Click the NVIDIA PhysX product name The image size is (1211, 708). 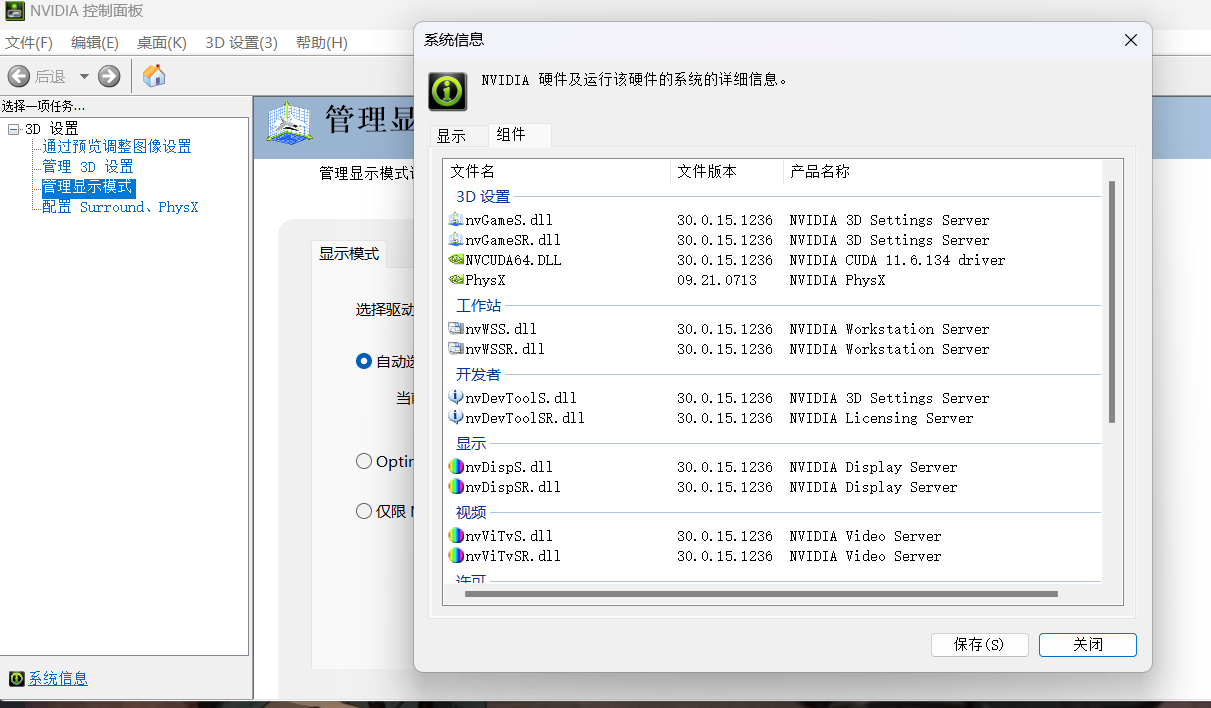(x=837, y=280)
